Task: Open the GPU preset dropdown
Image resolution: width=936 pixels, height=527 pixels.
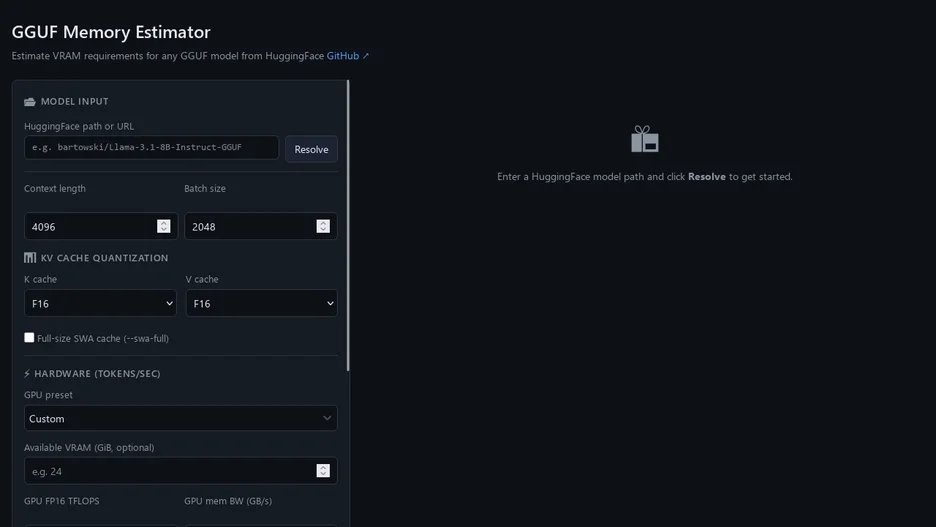Action: (180, 418)
